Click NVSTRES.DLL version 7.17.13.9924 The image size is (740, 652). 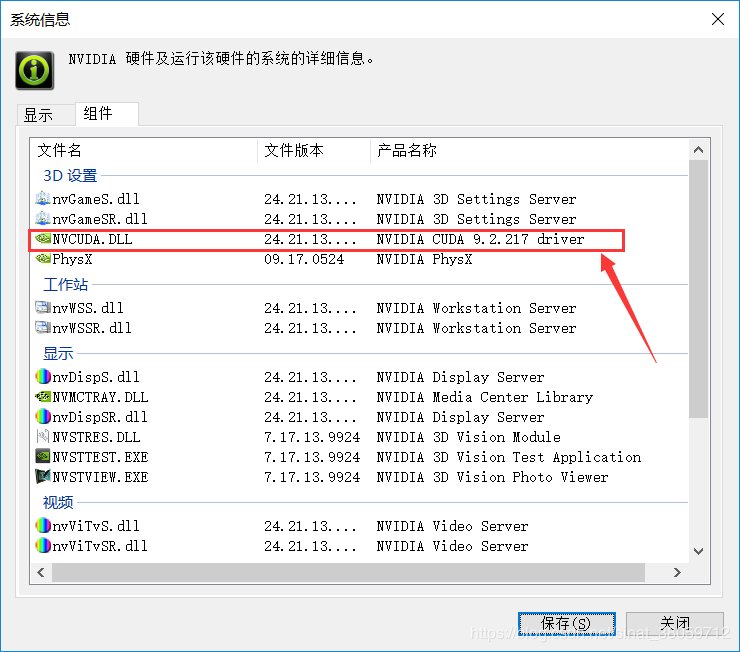click(x=312, y=437)
